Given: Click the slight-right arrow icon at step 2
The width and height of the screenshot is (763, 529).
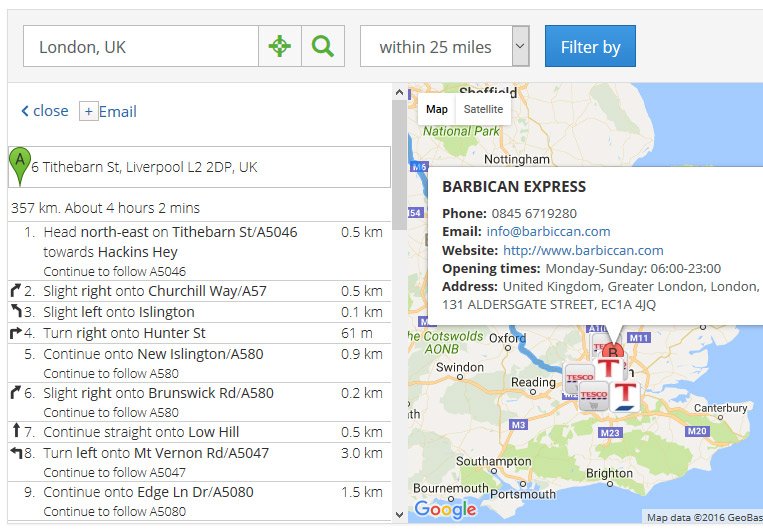Looking at the screenshot, I should pyautogui.click(x=16, y=291).
